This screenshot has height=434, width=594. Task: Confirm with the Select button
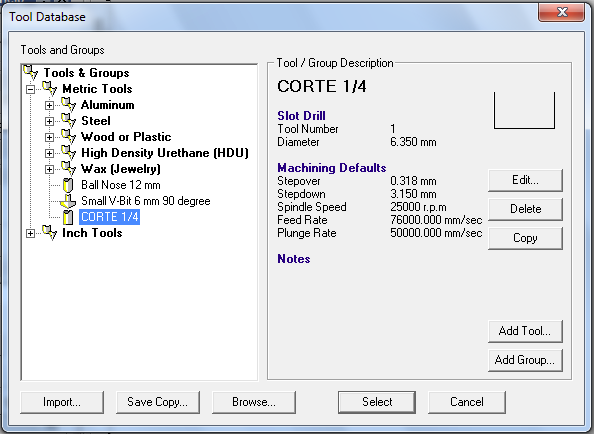(377, 402)
